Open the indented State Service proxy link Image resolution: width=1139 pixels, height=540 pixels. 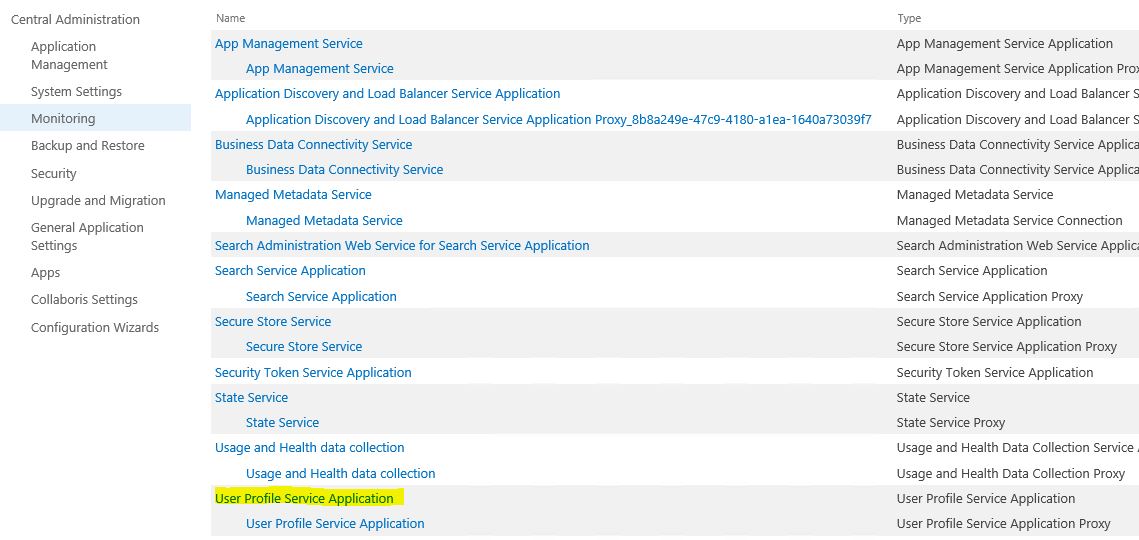pyautogui.click(x=282, y=422)
